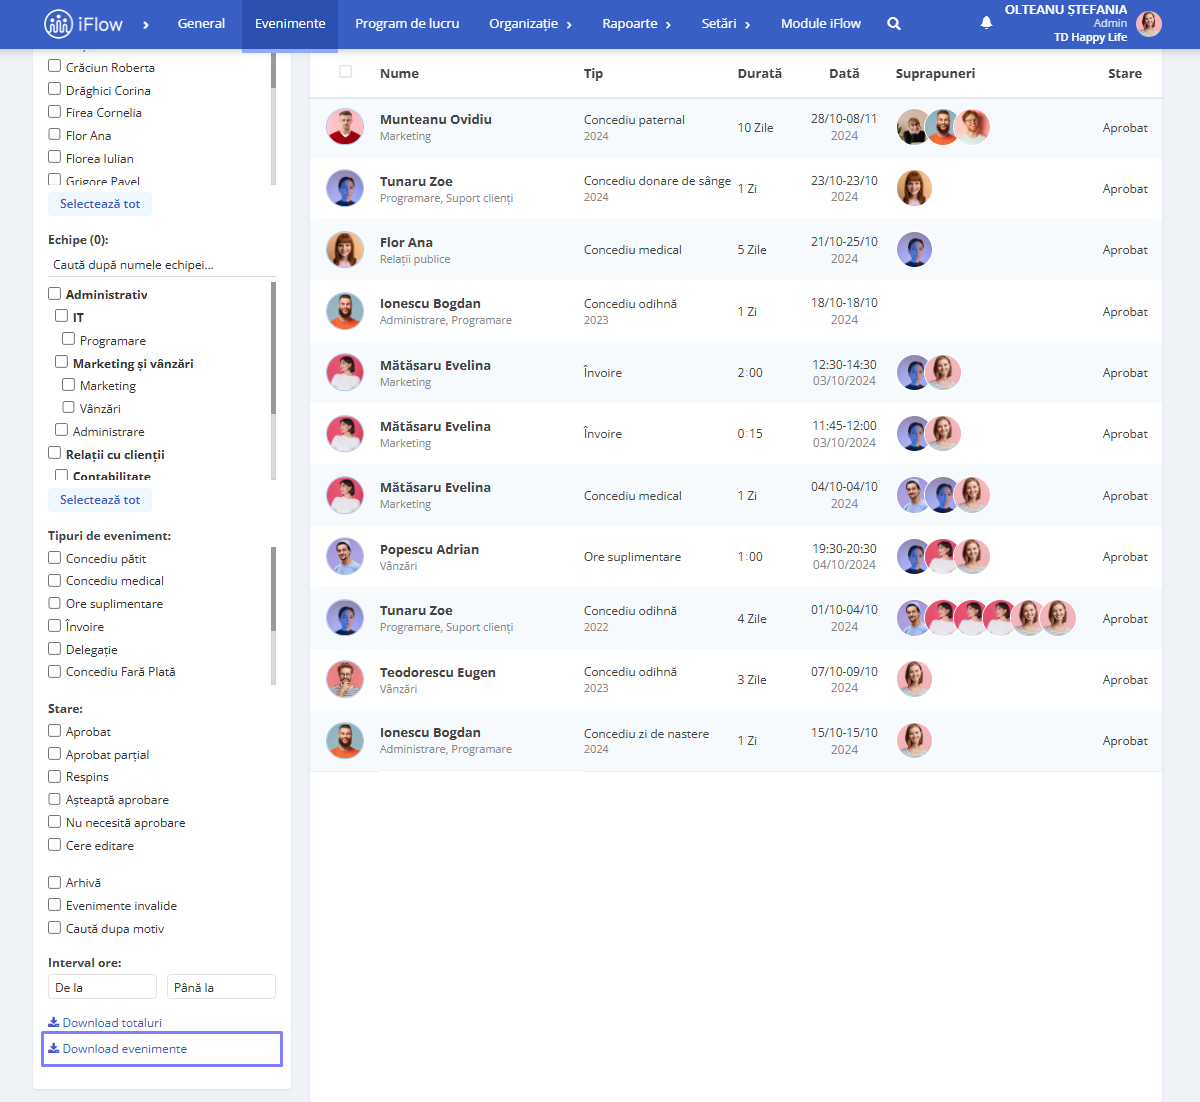The height and width of the screenshot is (1102, 1200).
Task: Check the select-all box in table header
Action: pyautogui.click(x=345, y=72)
